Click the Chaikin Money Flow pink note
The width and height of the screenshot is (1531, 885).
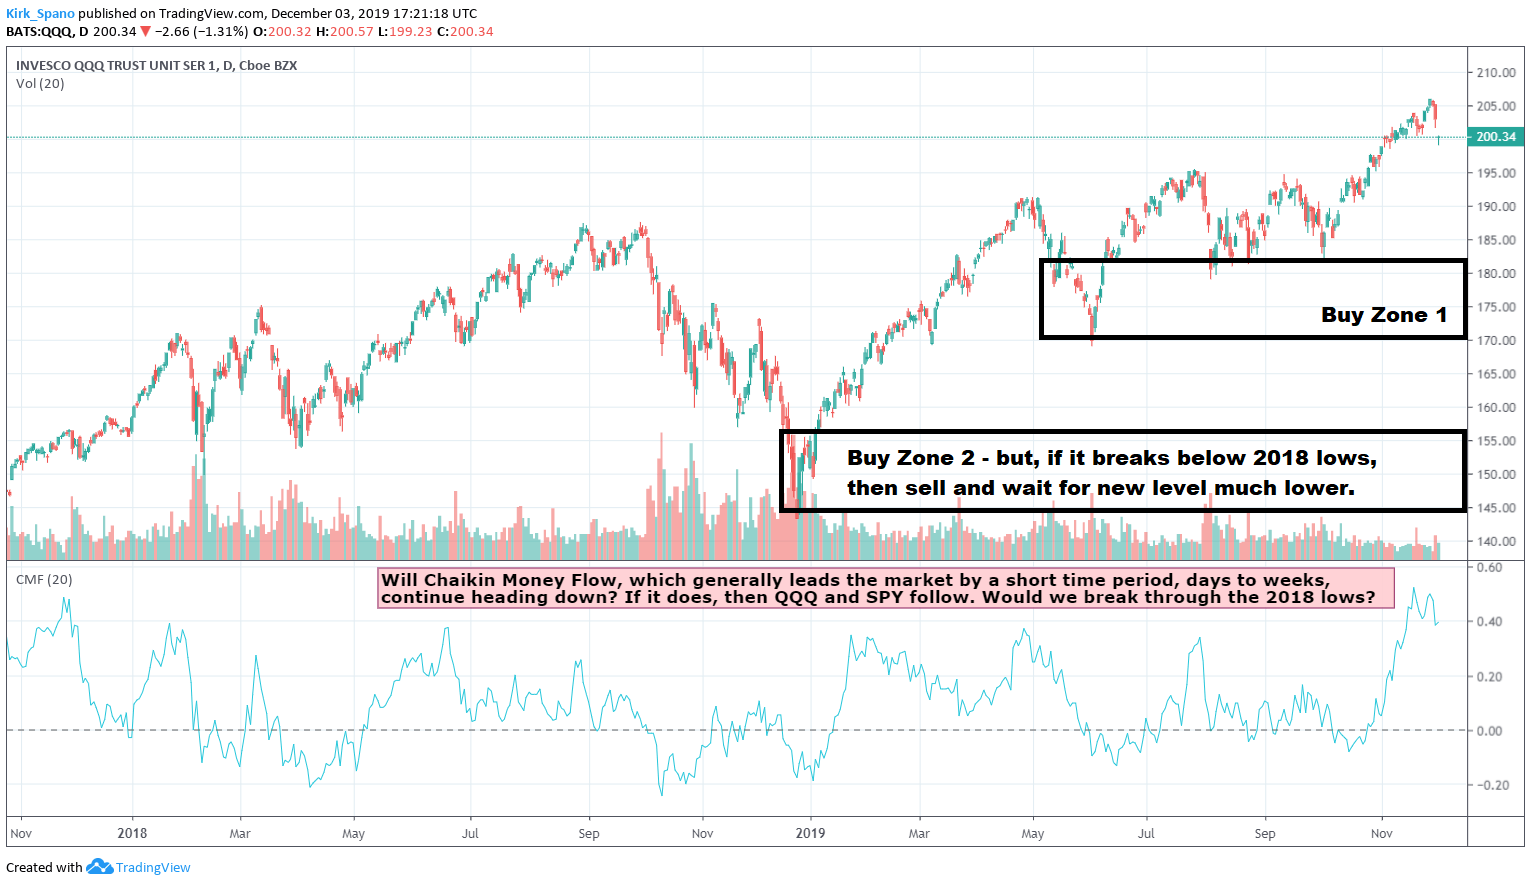tap(886, 588)
